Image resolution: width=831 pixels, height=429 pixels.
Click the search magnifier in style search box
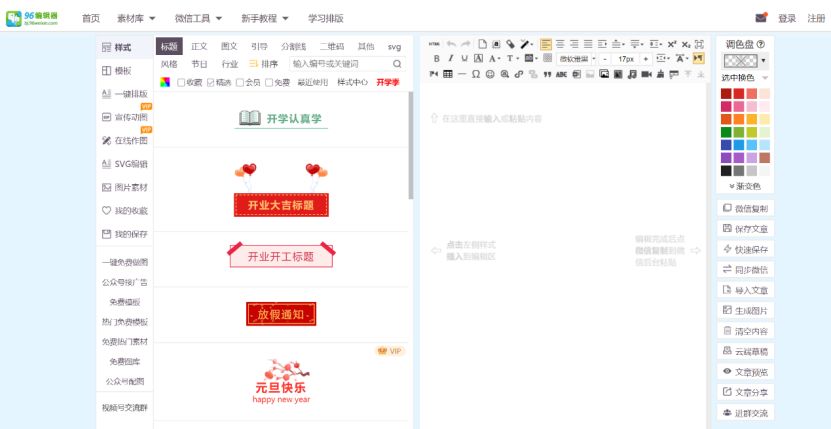[x=397, y=64]
